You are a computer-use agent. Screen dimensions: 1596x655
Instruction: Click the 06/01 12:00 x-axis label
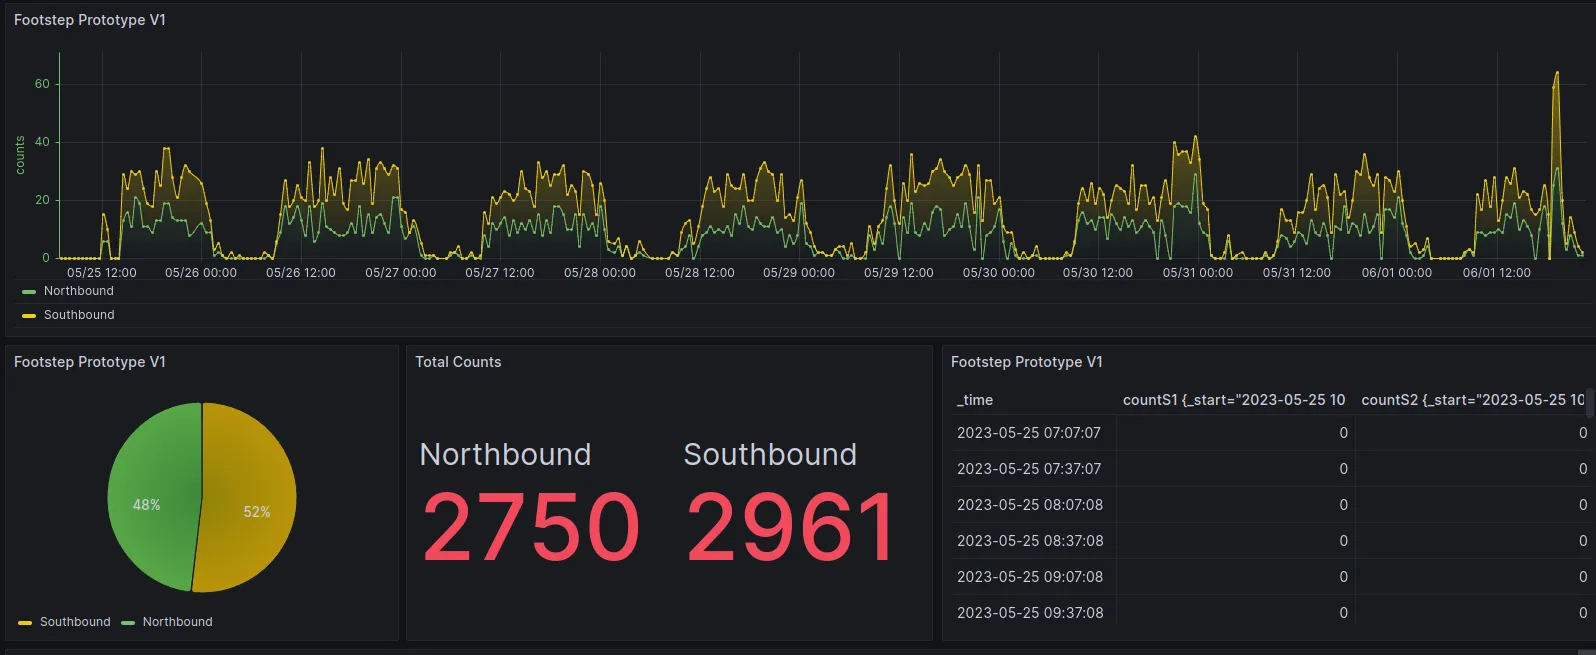point(1497,273)
